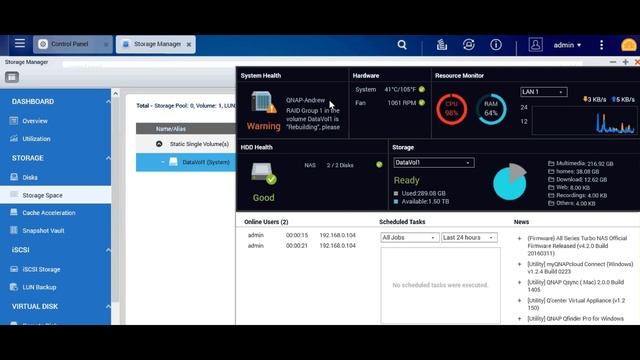Open the event notifications info icon
This screenshot has width=640, height=360.
pos(496,44)
